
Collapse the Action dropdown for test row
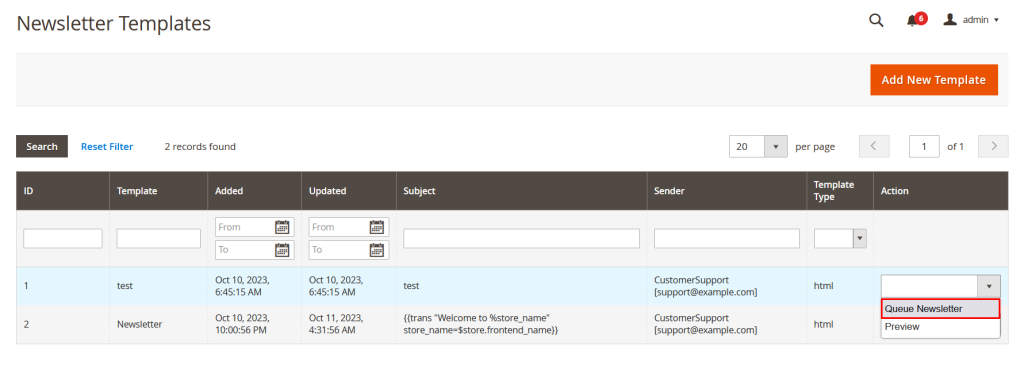pyautogui.click(x=989, y=286)
